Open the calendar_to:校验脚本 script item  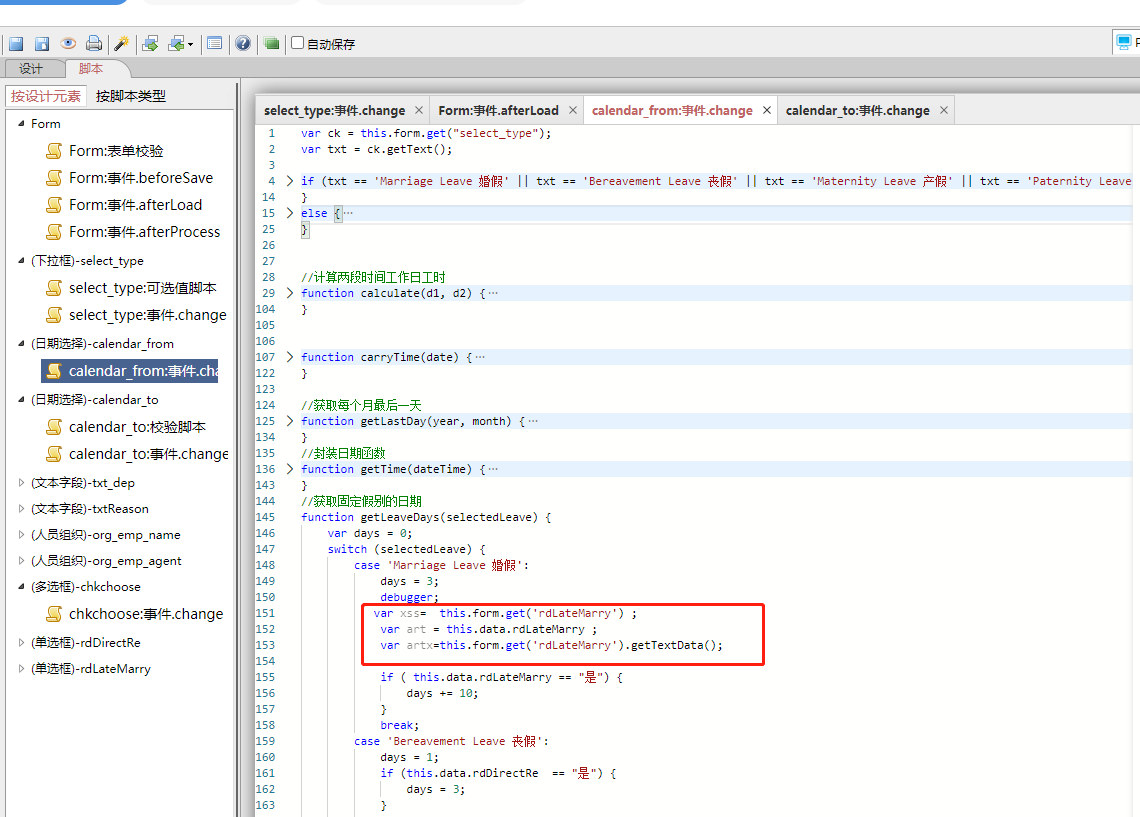[x=137, y=427]
